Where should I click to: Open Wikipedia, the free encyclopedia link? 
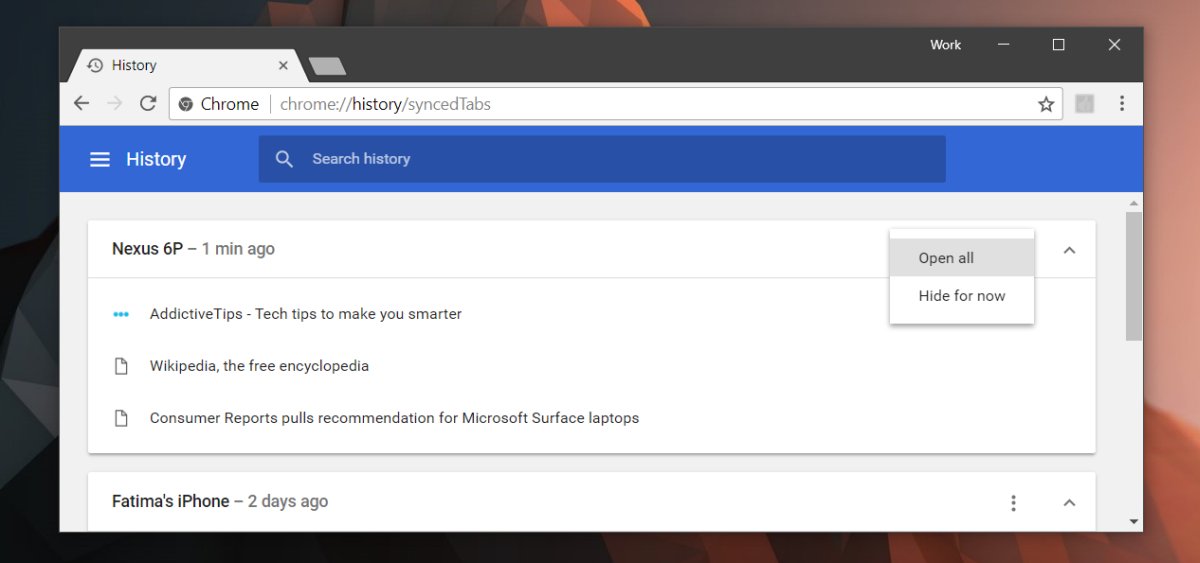tap(259, 366)
